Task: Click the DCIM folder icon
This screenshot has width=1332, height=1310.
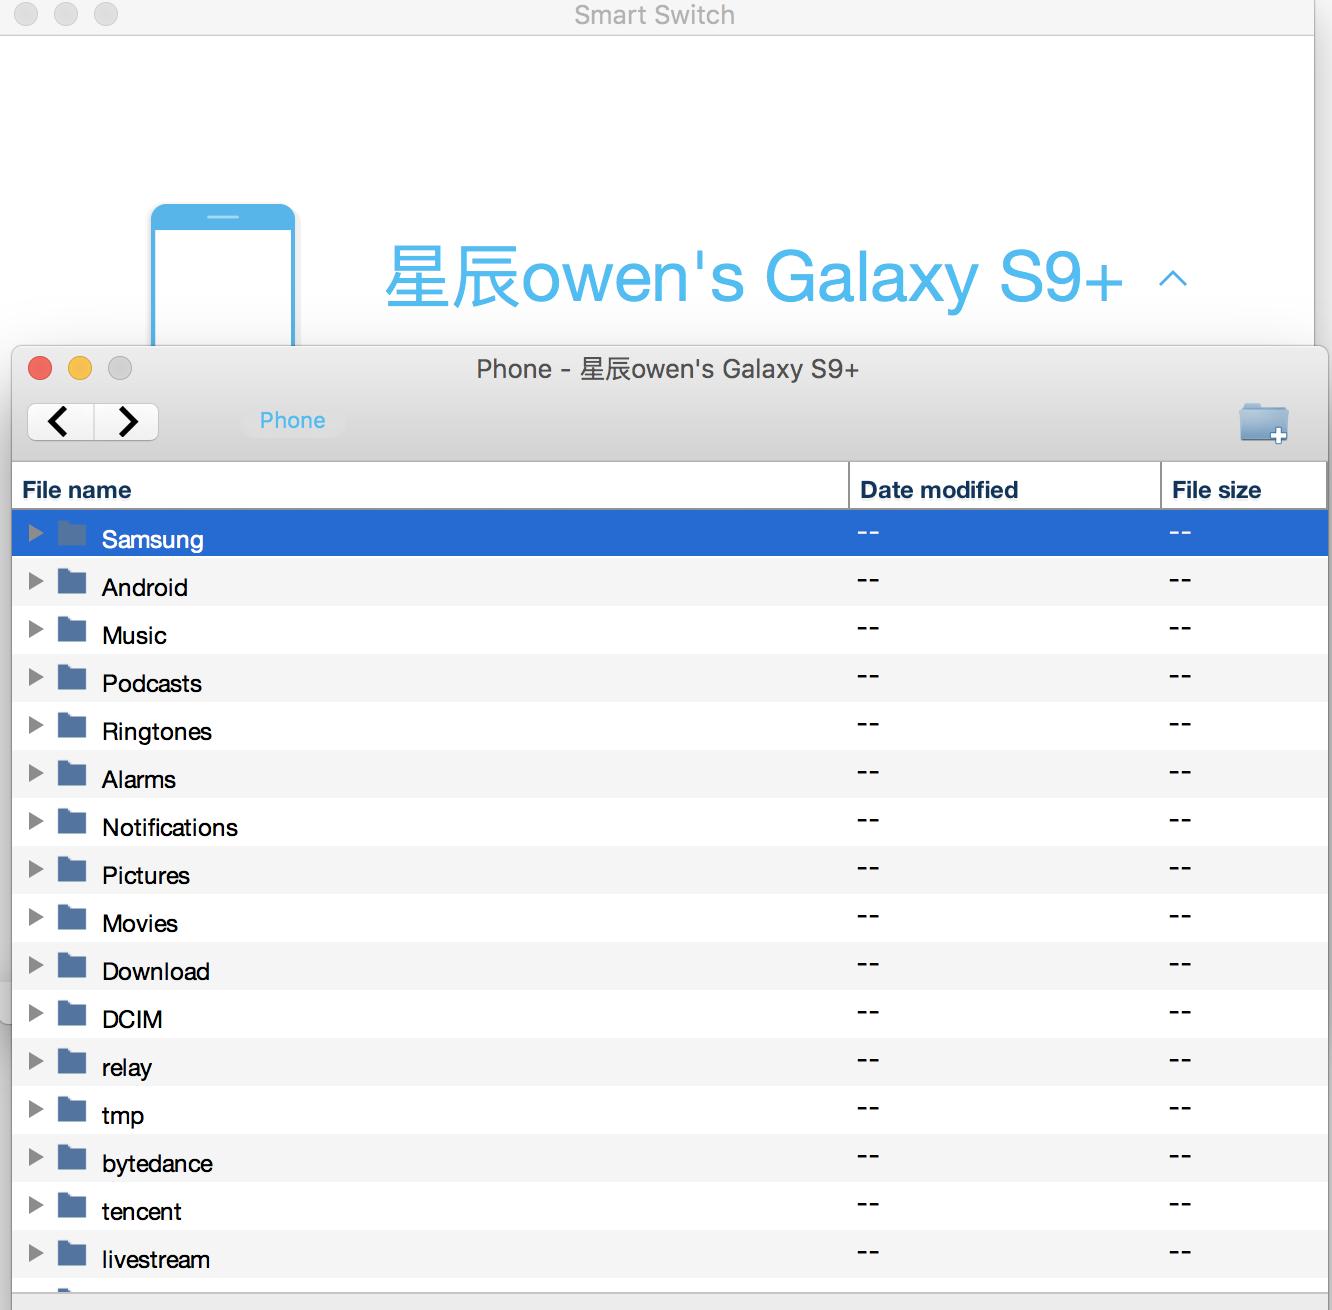Action: pyautogui.click(x=72, y=1013)
